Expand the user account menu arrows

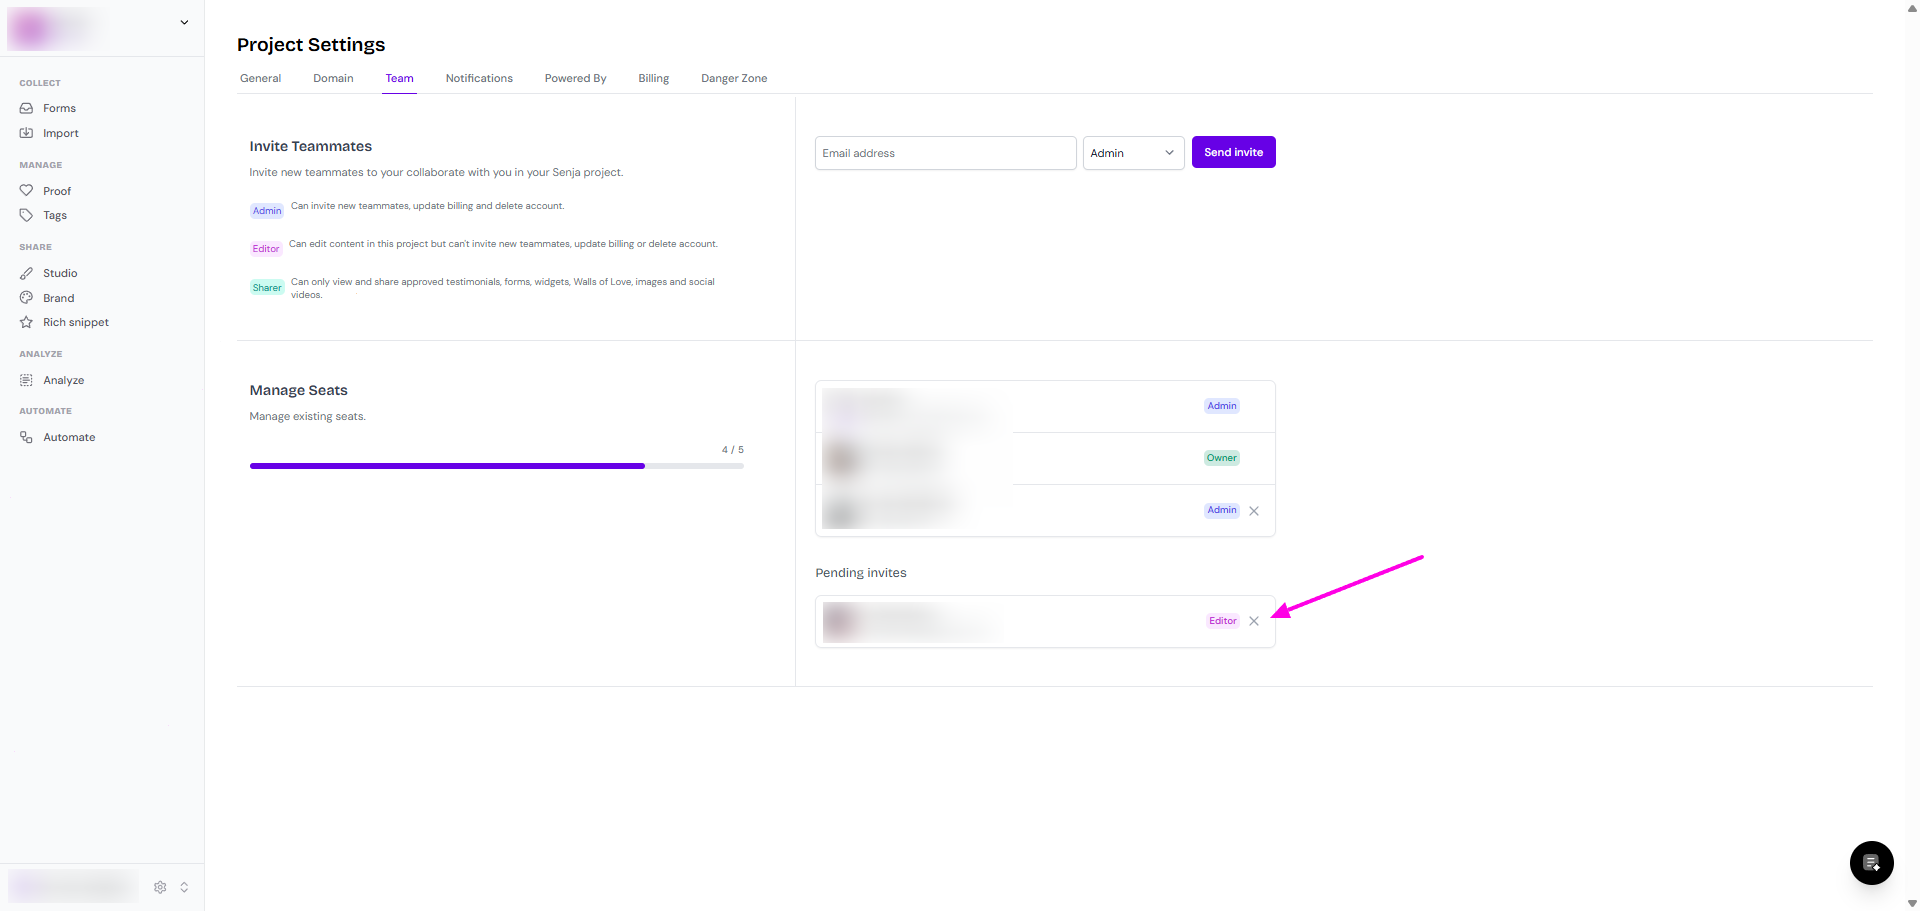click(x=184, y=887)
